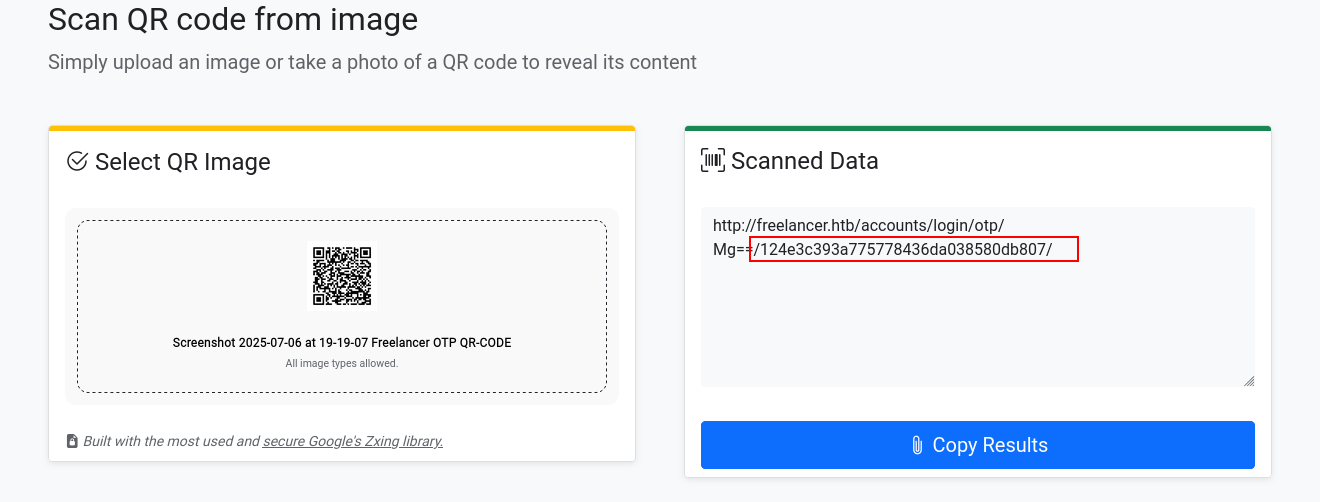The height and width of the screenshot is (502, 1320).
Task: Click the paperclip icon on Copy Results
Action: [x=917, y=445]
